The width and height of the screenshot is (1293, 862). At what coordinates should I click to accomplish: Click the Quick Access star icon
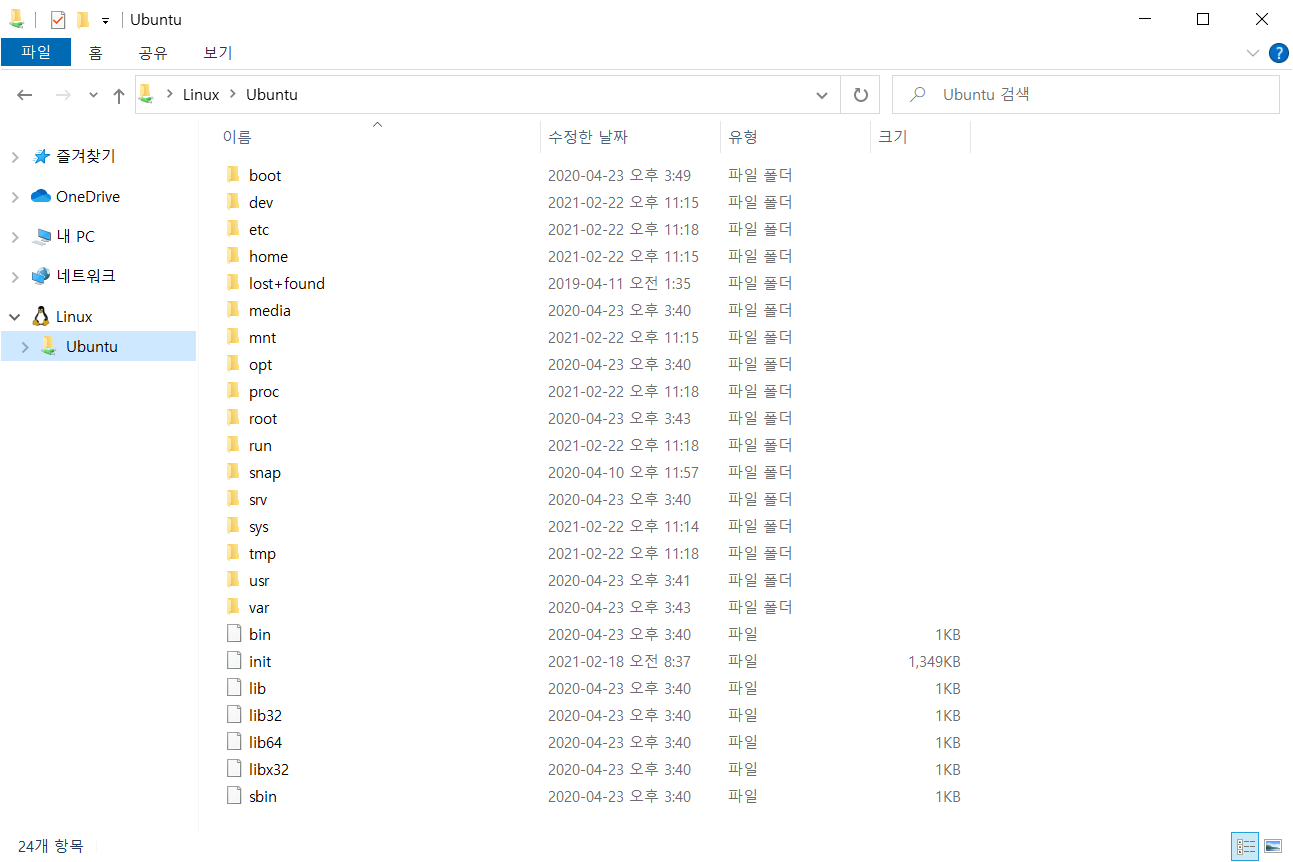41,156
